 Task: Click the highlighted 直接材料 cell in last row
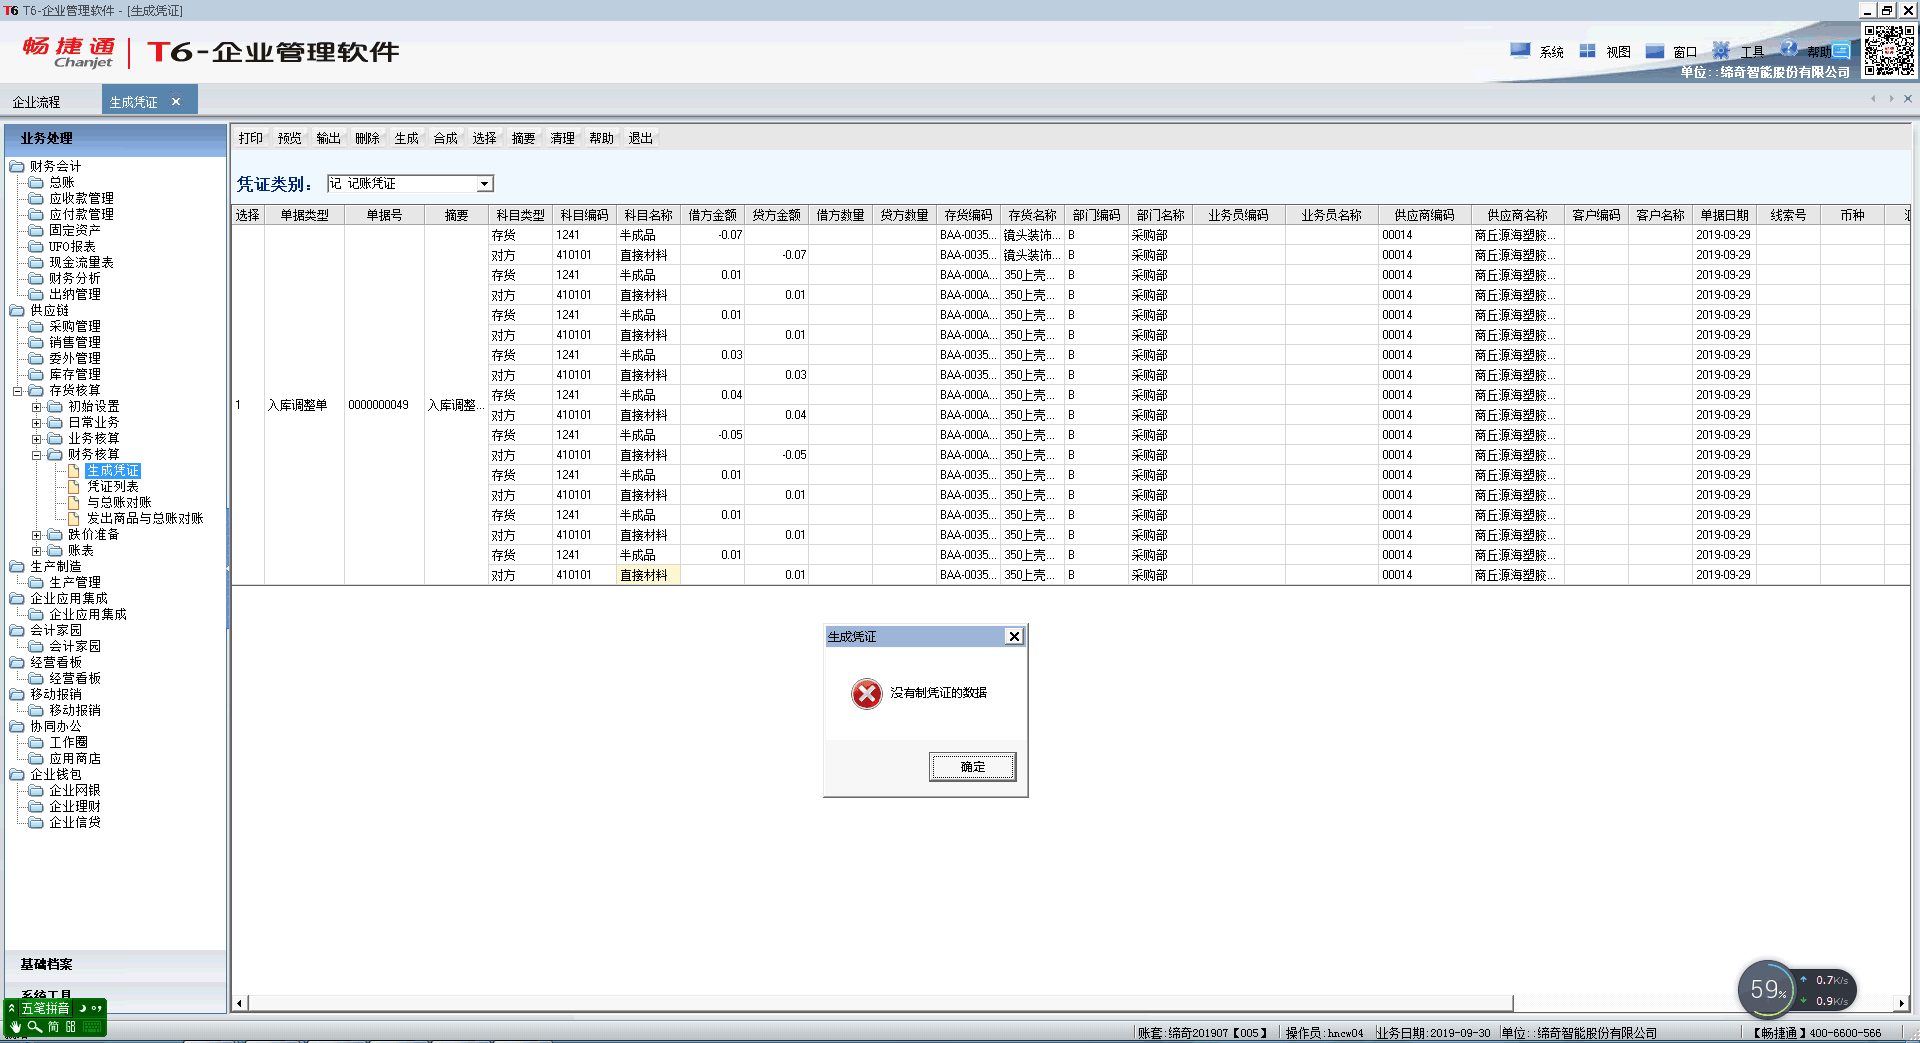(648, 575)
